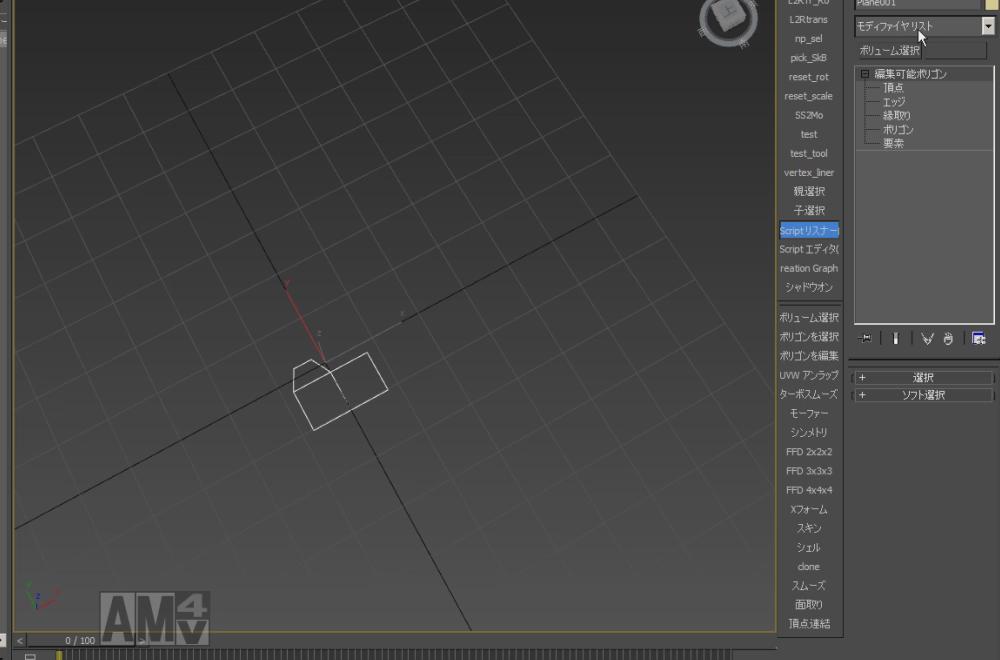
Task: Click the wireframe plane object in the viewport
Action: pyautogui.click(x=340, y=391)
